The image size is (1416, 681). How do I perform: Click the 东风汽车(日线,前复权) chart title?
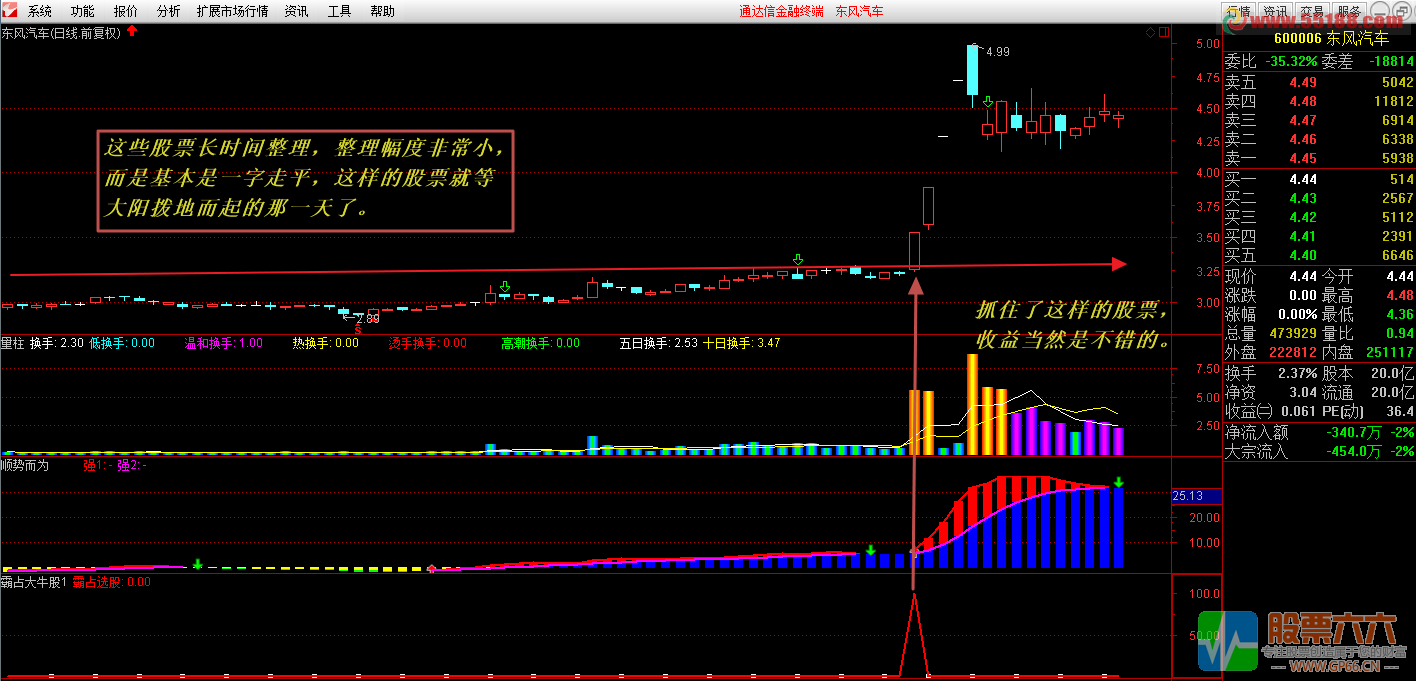(x=61, y=32)
